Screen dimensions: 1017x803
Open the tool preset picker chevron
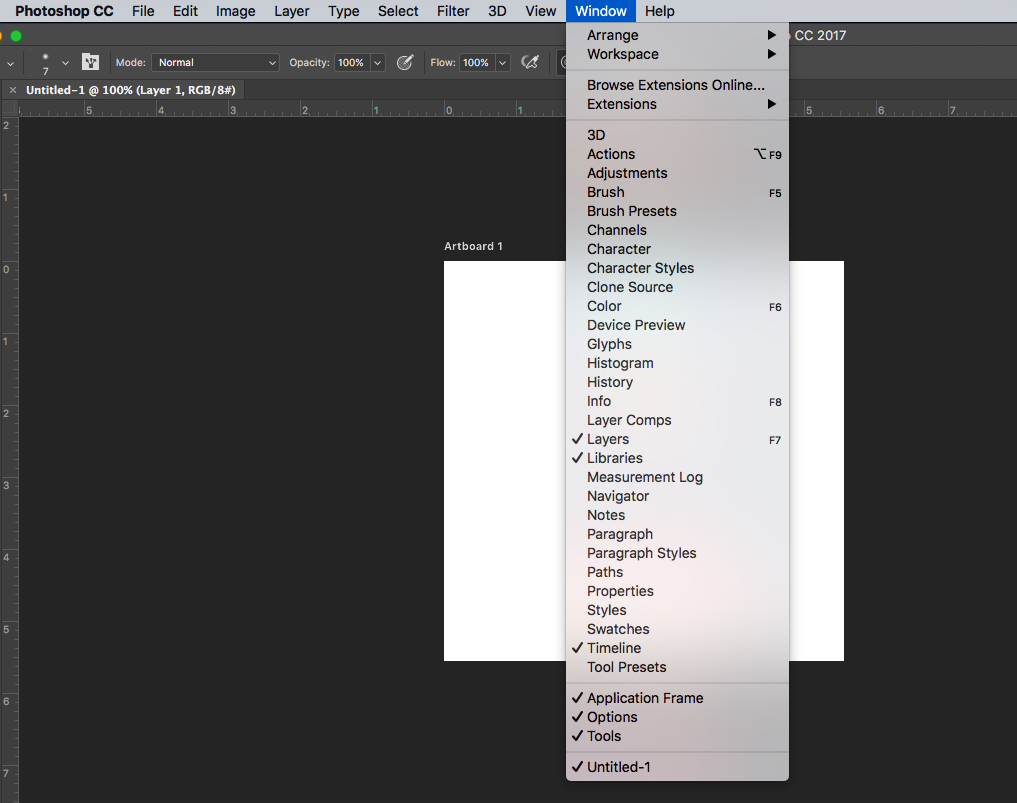pos(10,64)
